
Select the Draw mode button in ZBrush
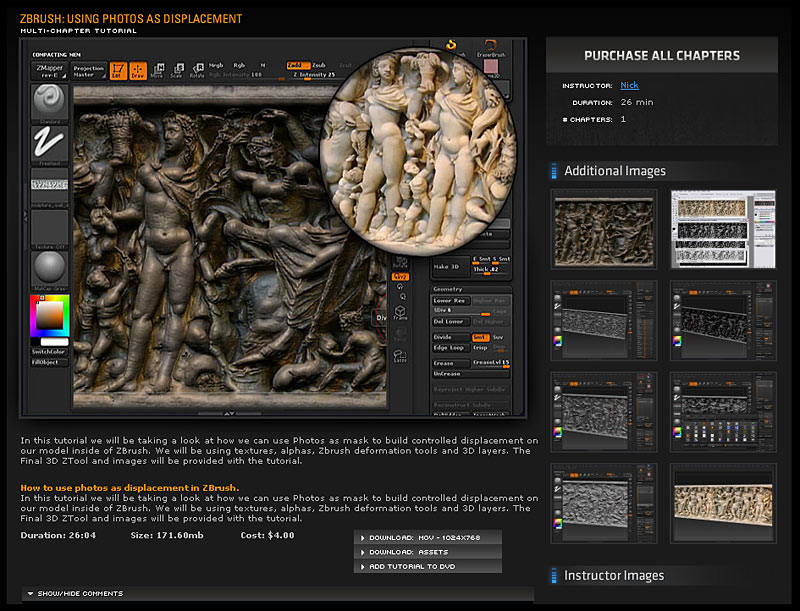point(138,70)
